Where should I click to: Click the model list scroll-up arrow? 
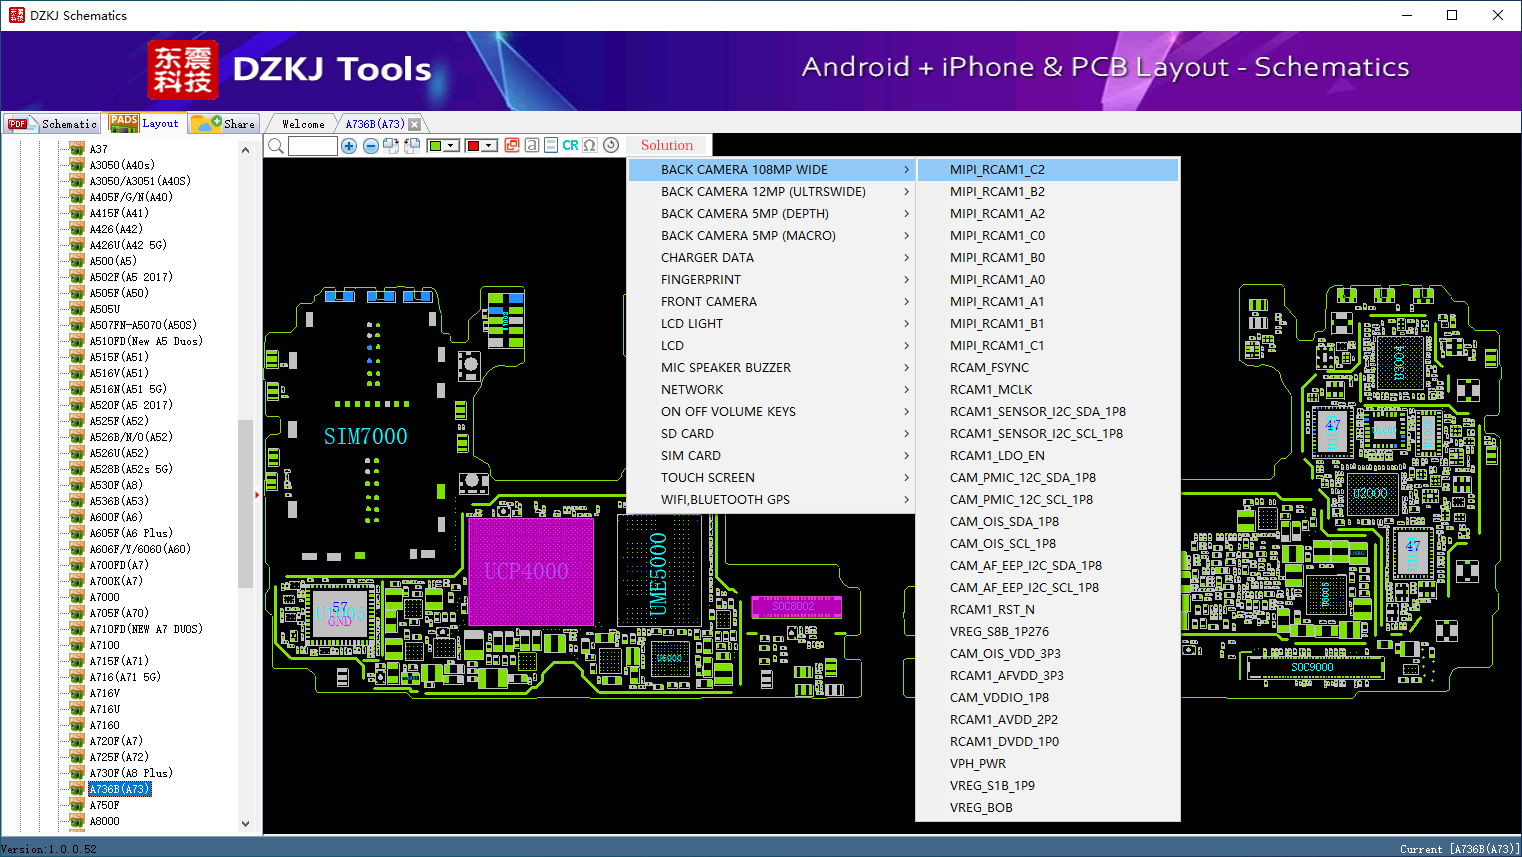(x=246, y=150)
